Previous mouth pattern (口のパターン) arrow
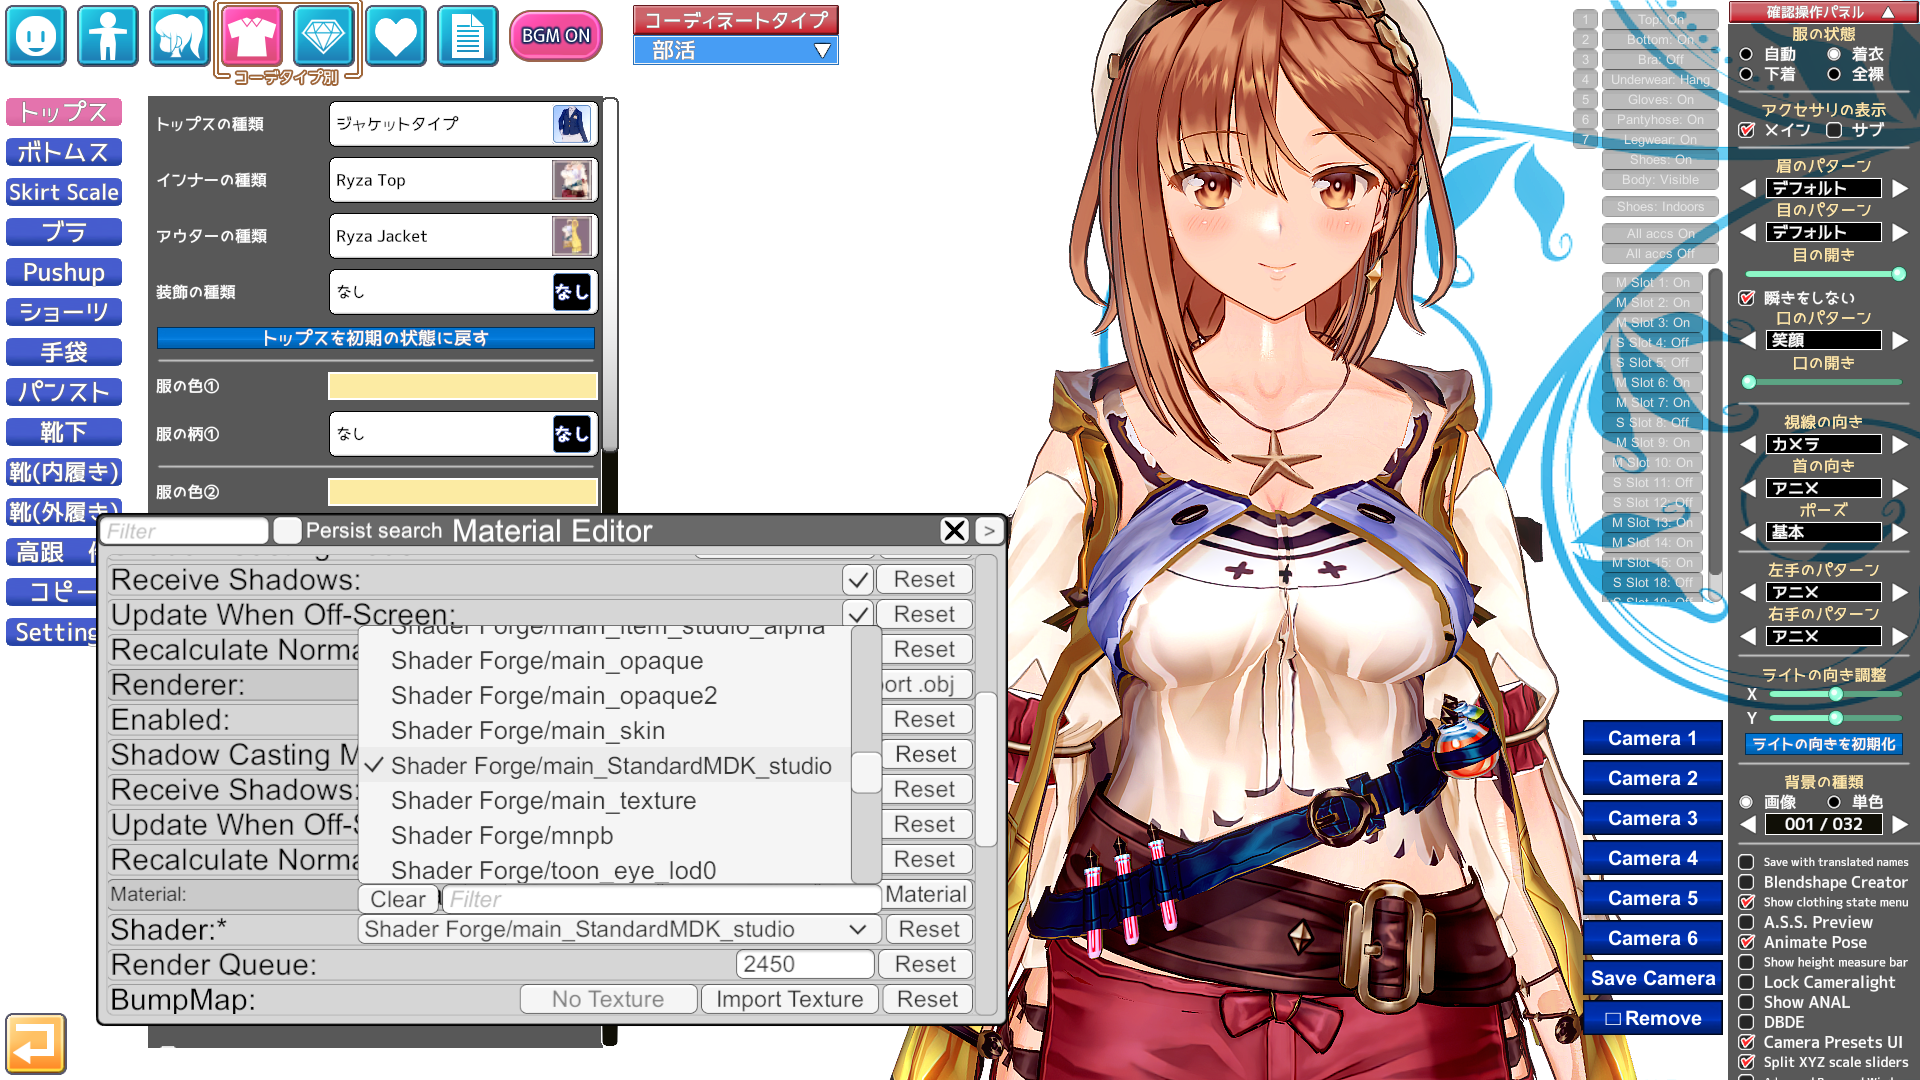The width and height of the screenshot is (1920, 1080). 1749,340
